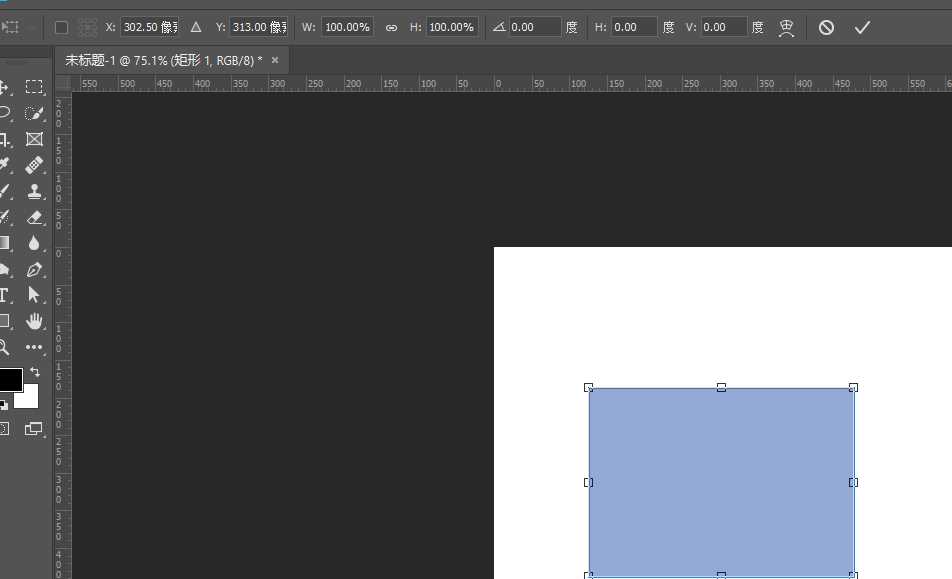Toggle relative positioning triangle for reference point

pos(196,28)
